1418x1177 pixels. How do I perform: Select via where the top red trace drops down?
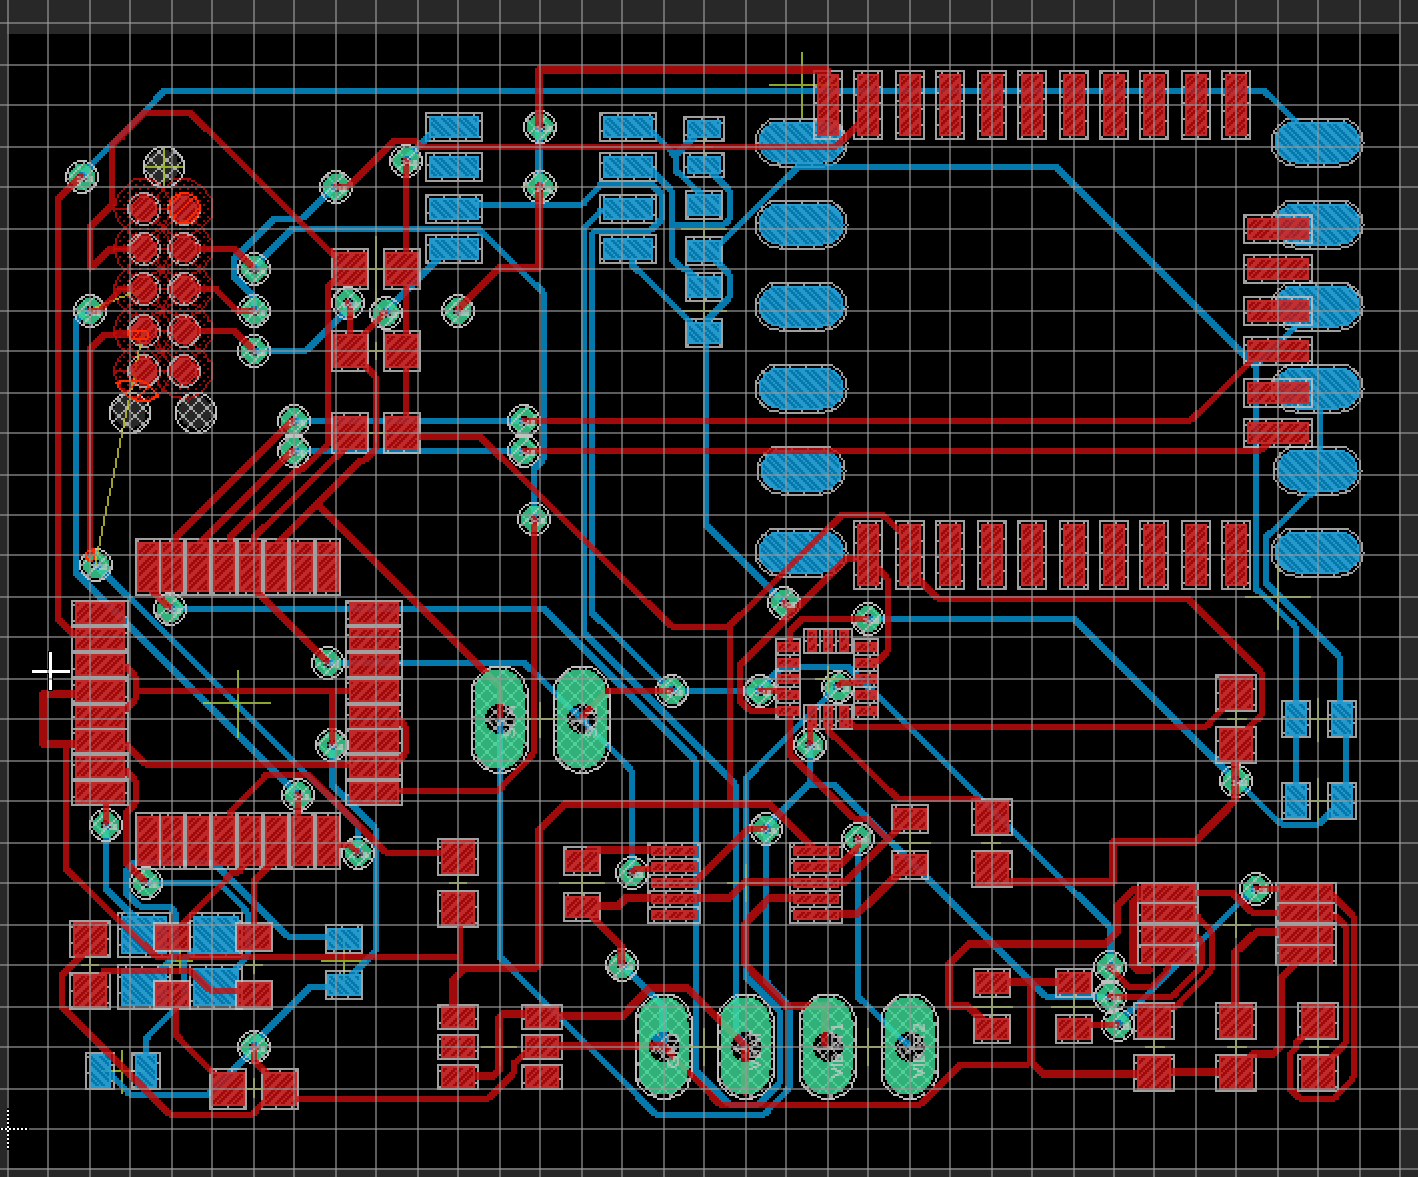click(540, 127)
